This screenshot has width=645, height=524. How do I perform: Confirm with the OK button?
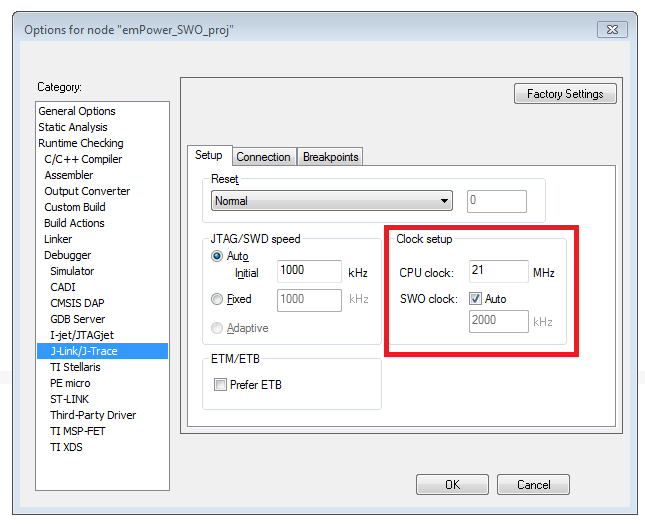click(452, 484)
